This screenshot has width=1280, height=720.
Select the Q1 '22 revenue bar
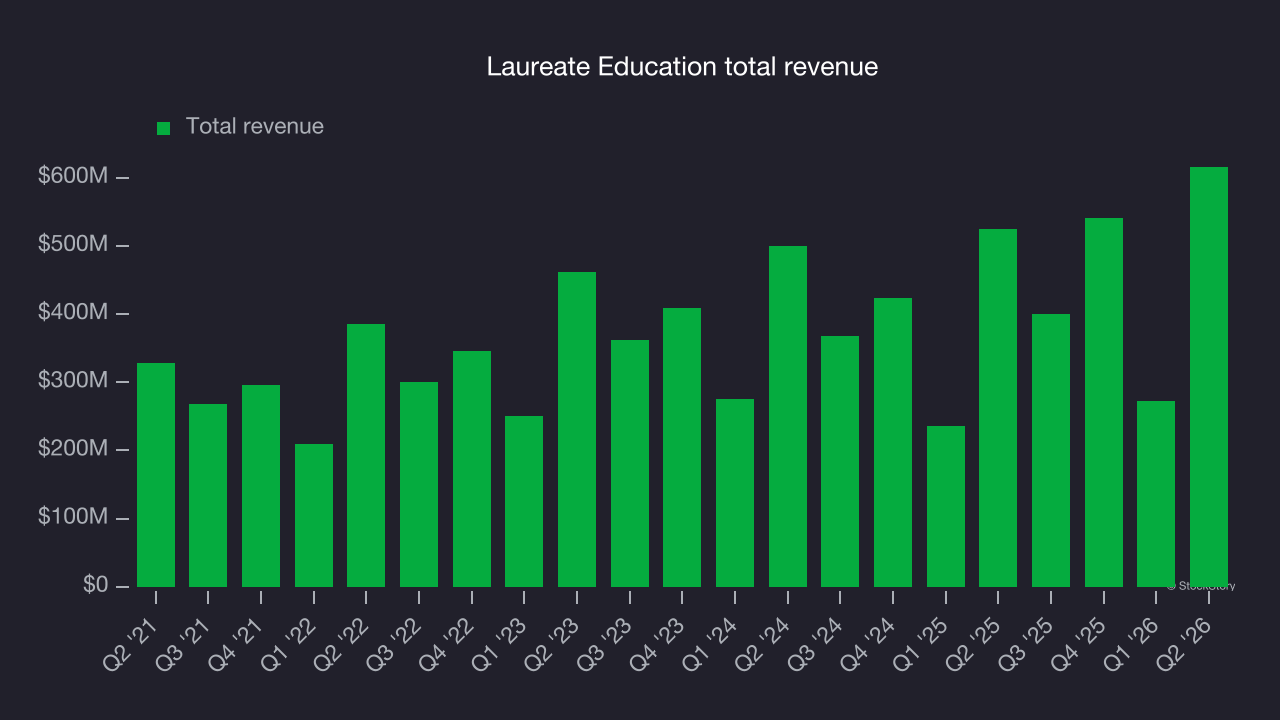[x=314, y=515]
